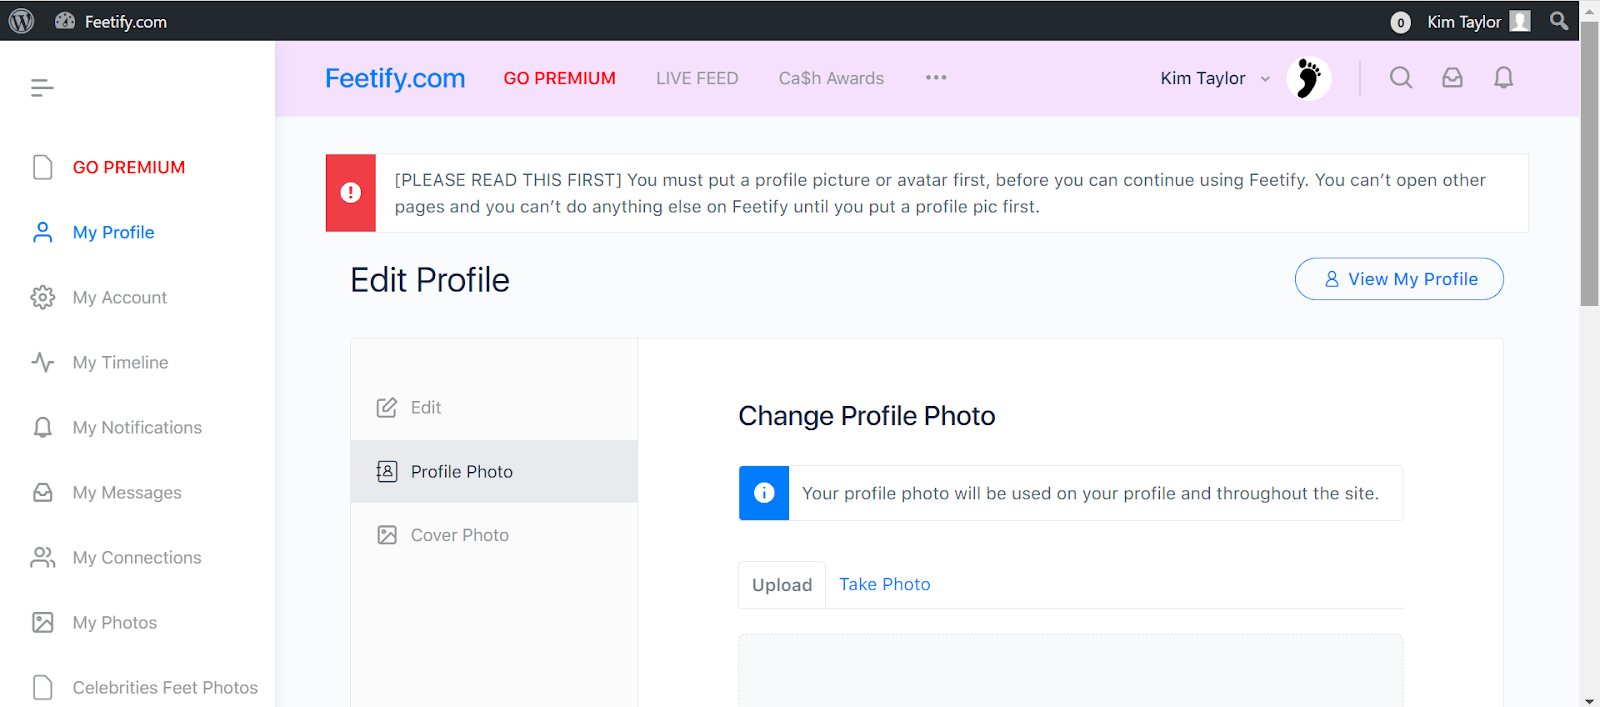Collapse sidebar with the hamburger menu icon
This screenshot has width=1600, height=707.
point(42,88)
